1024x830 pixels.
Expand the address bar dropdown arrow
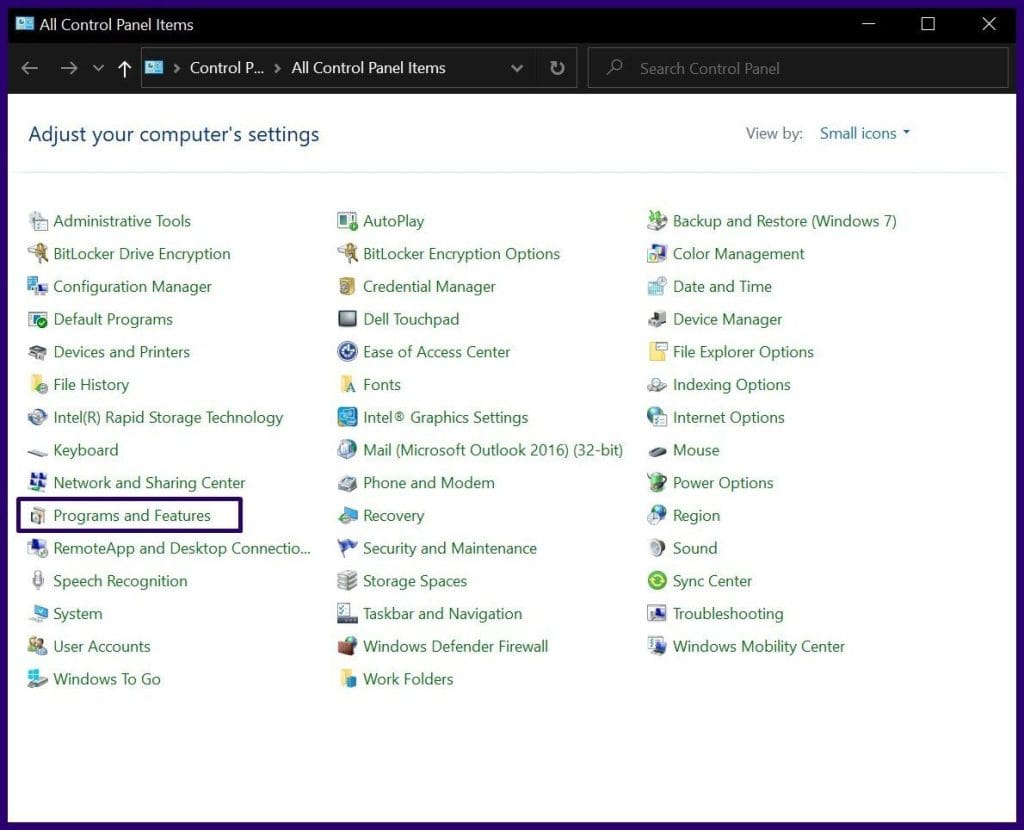(518, 67)
